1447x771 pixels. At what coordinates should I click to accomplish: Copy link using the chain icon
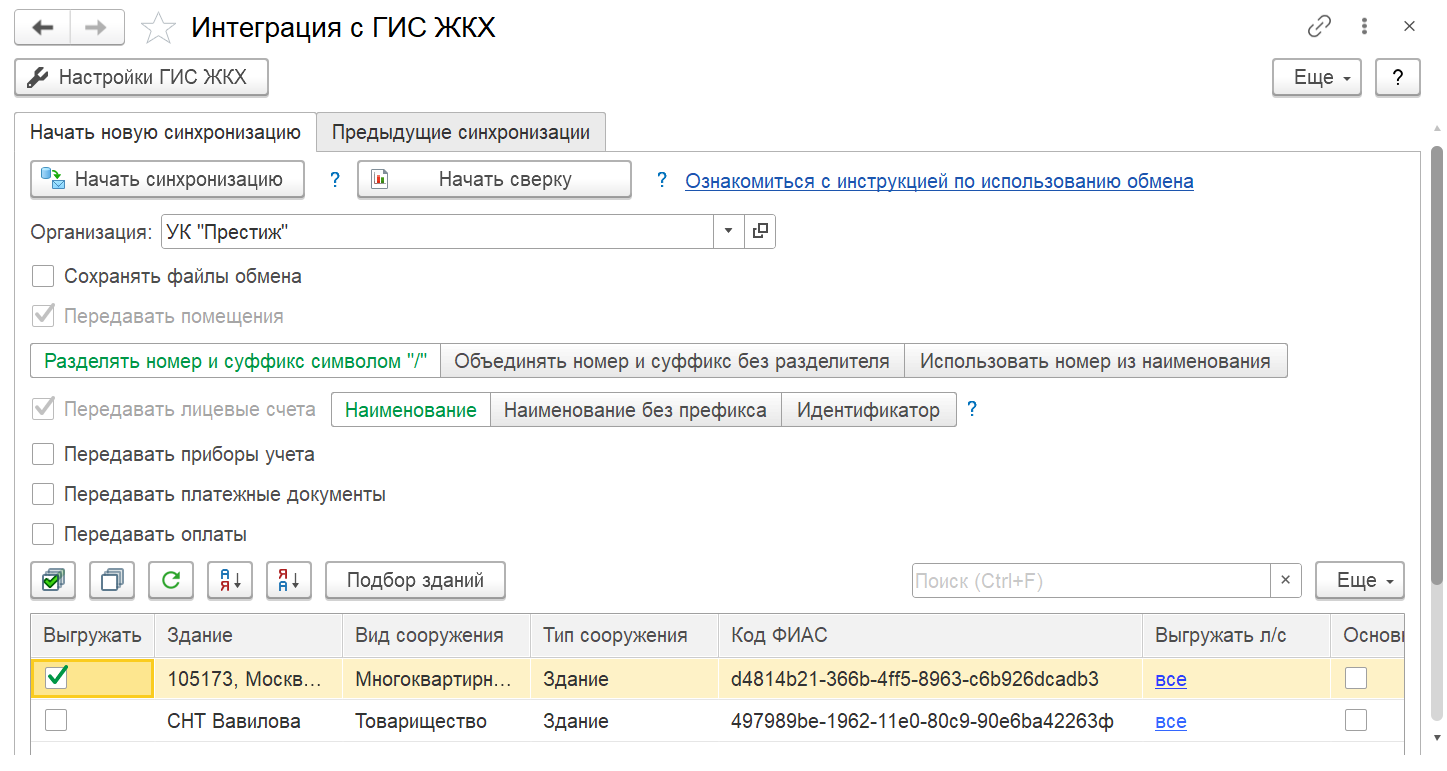(1320, 27)
